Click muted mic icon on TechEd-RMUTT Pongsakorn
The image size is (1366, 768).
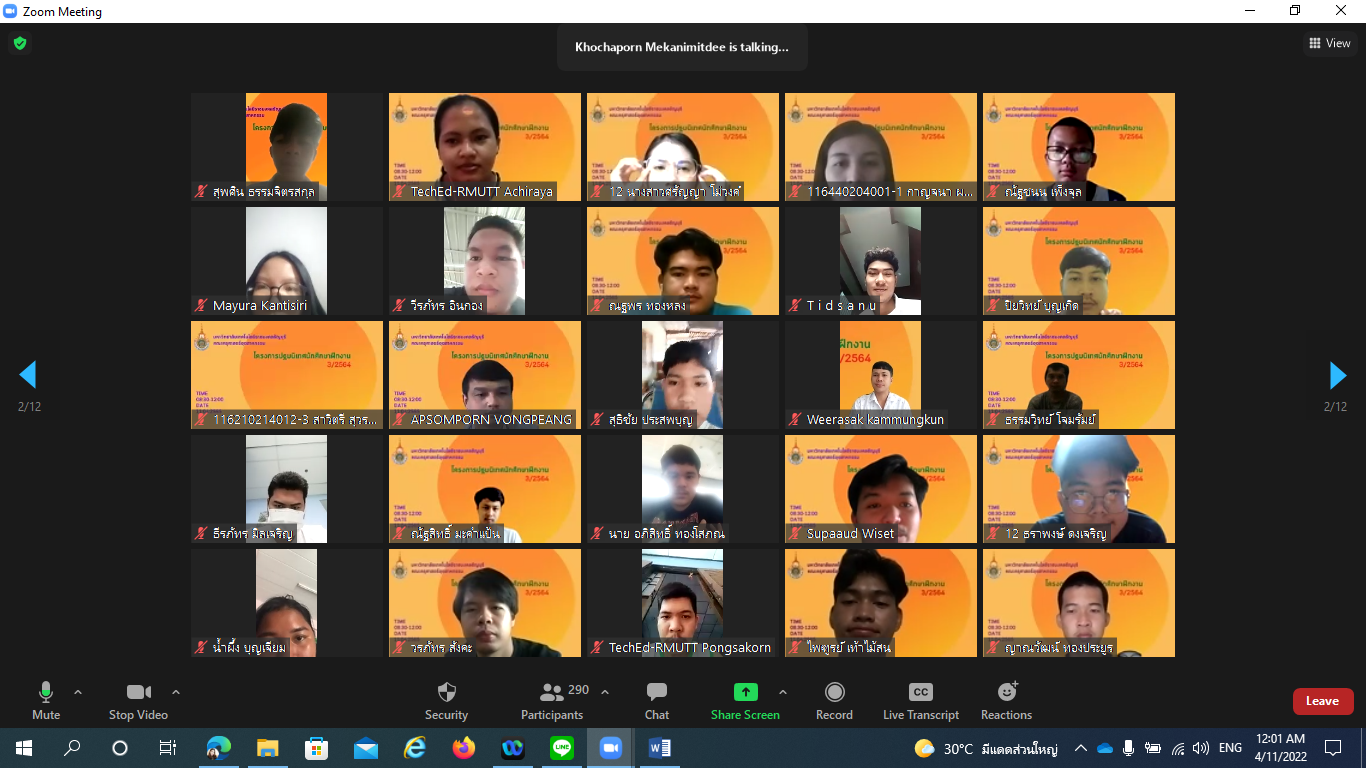[x=597, y=648]
